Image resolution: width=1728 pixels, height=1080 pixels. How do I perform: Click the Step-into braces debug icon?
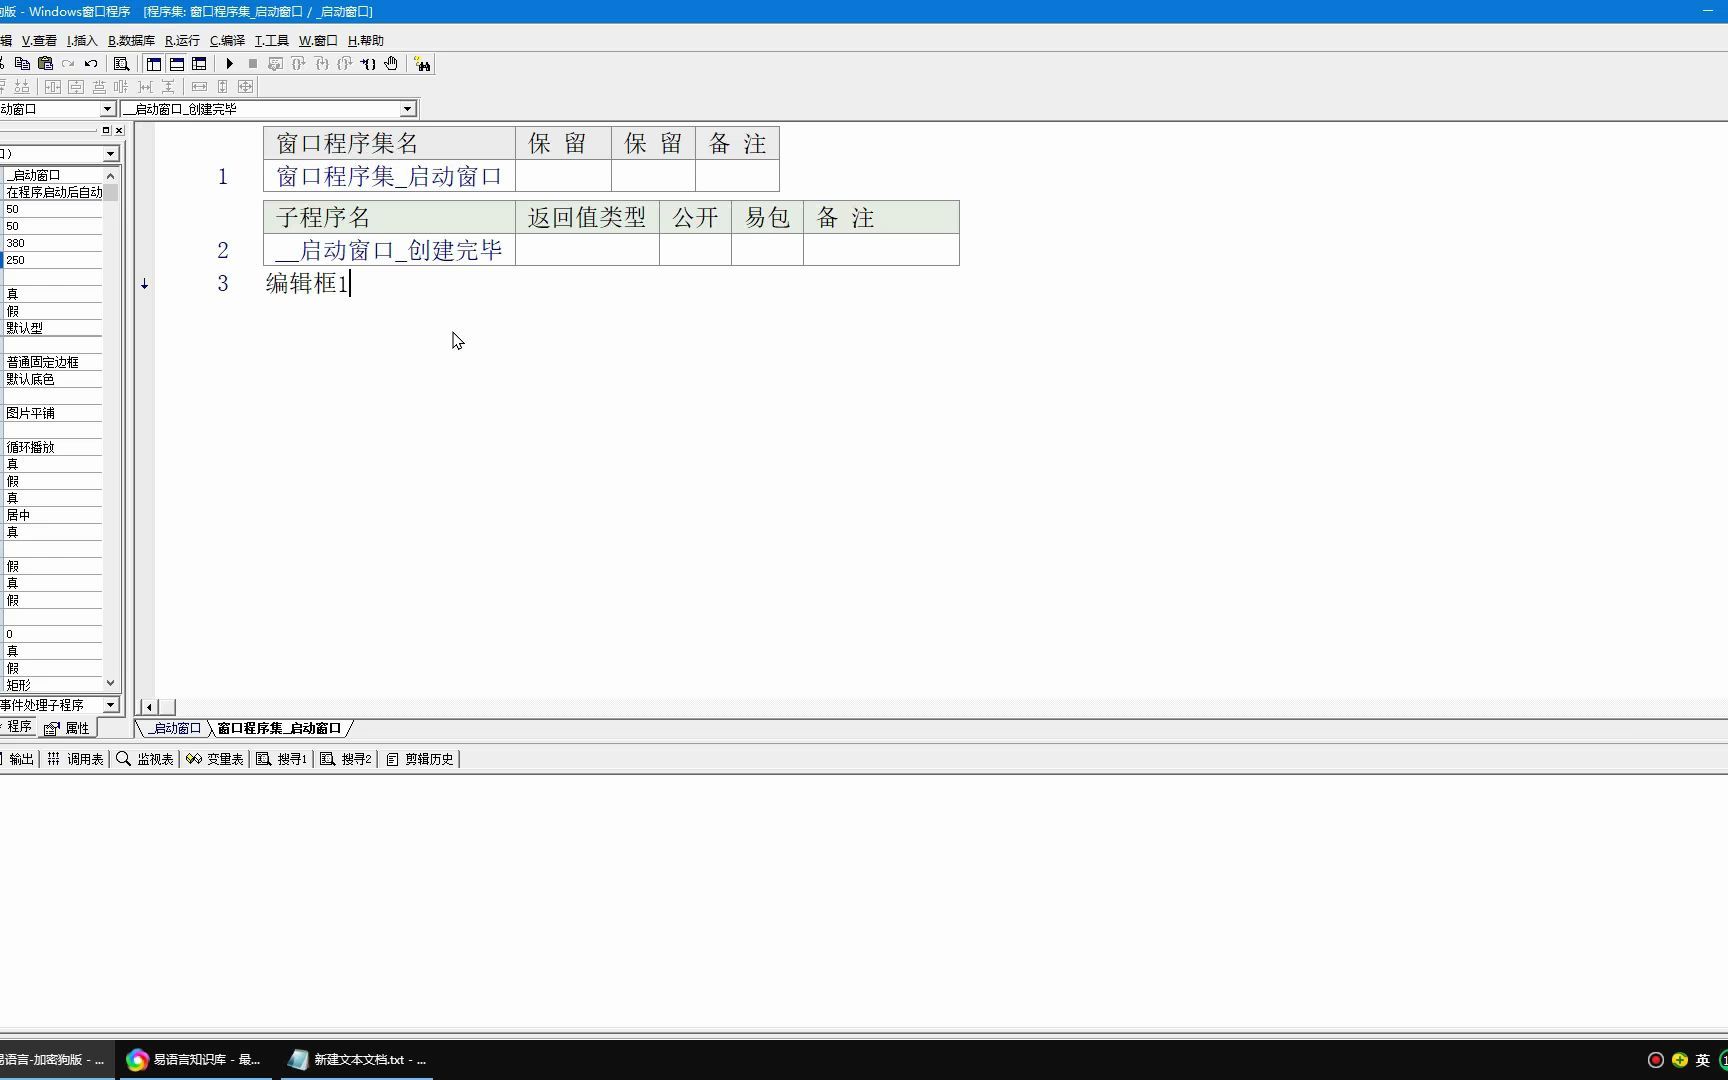point(321,64)
